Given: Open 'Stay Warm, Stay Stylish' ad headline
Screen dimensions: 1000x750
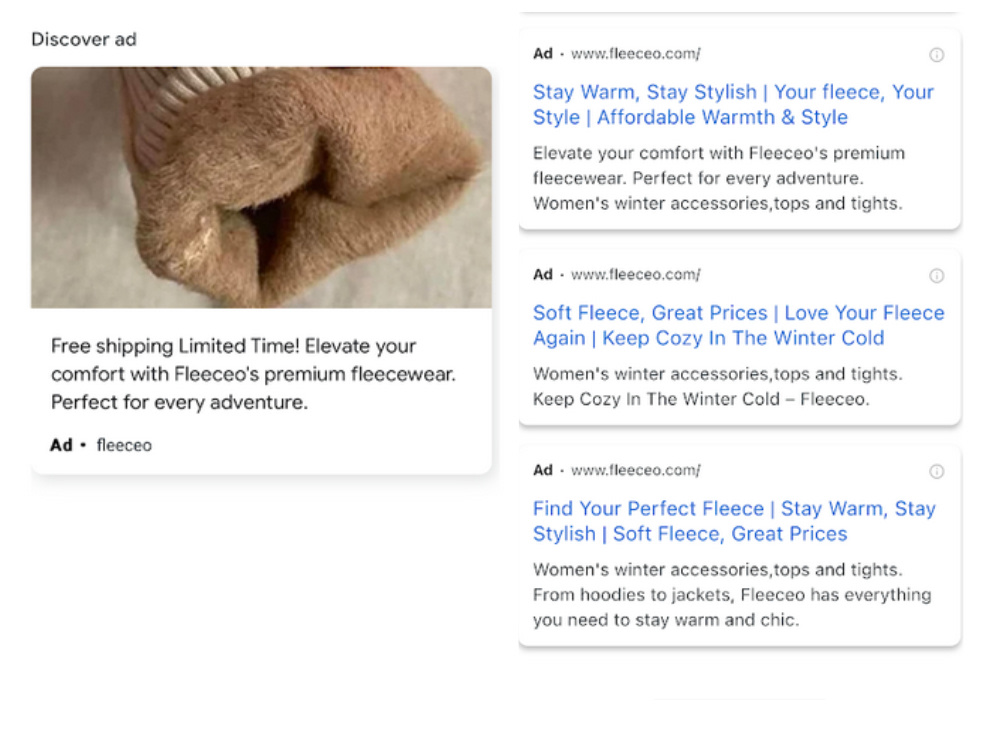Looking at the screenshot, I should tap(733, 105).
